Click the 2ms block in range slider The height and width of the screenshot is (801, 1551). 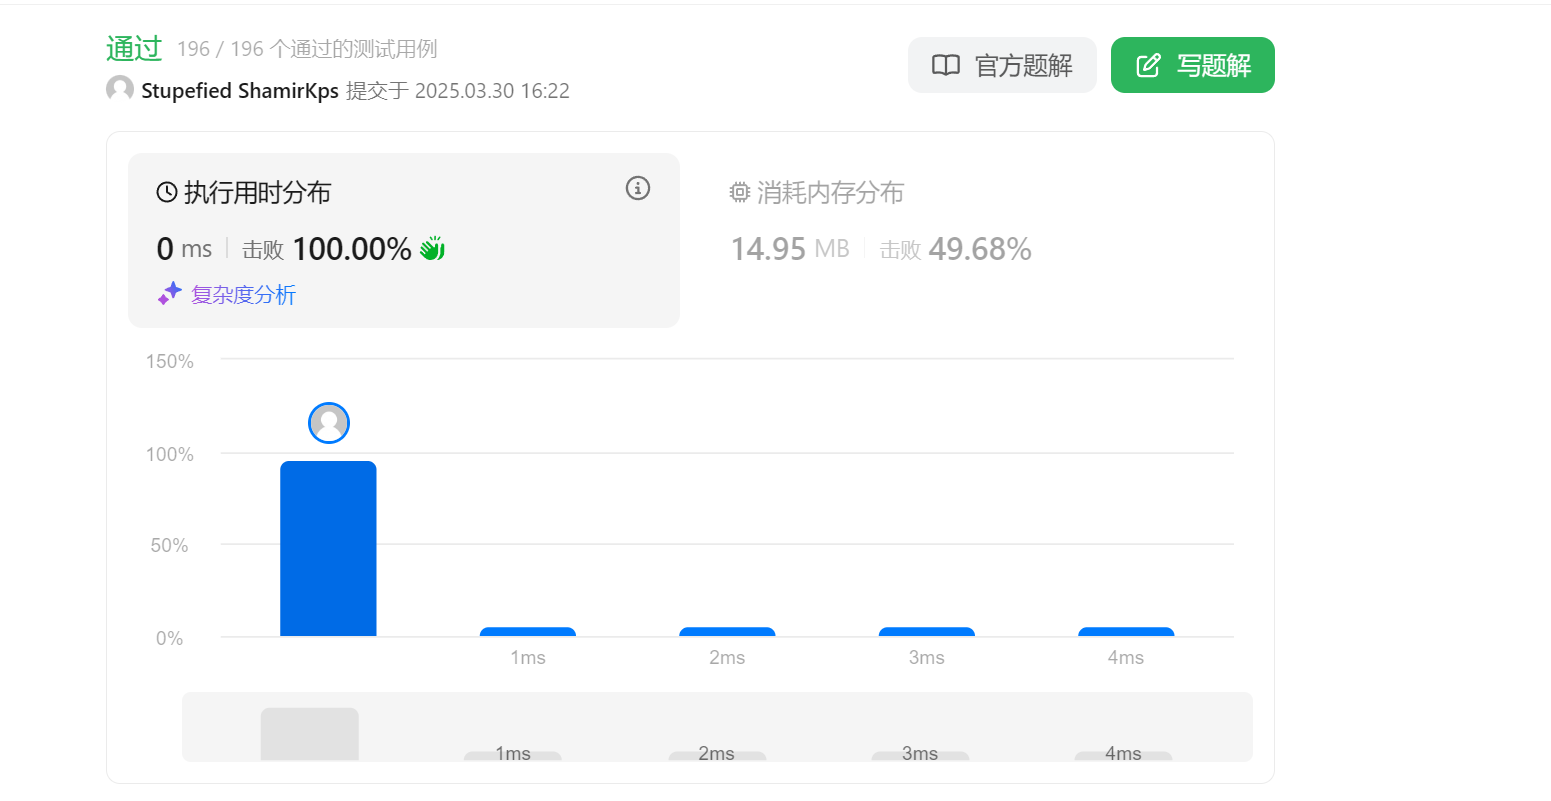717,756
